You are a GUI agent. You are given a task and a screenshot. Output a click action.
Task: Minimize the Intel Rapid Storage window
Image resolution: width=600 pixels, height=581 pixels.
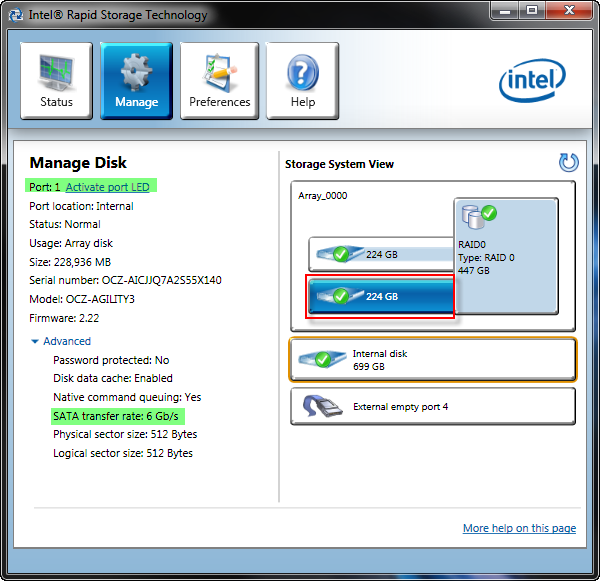(x=505, y=11)
